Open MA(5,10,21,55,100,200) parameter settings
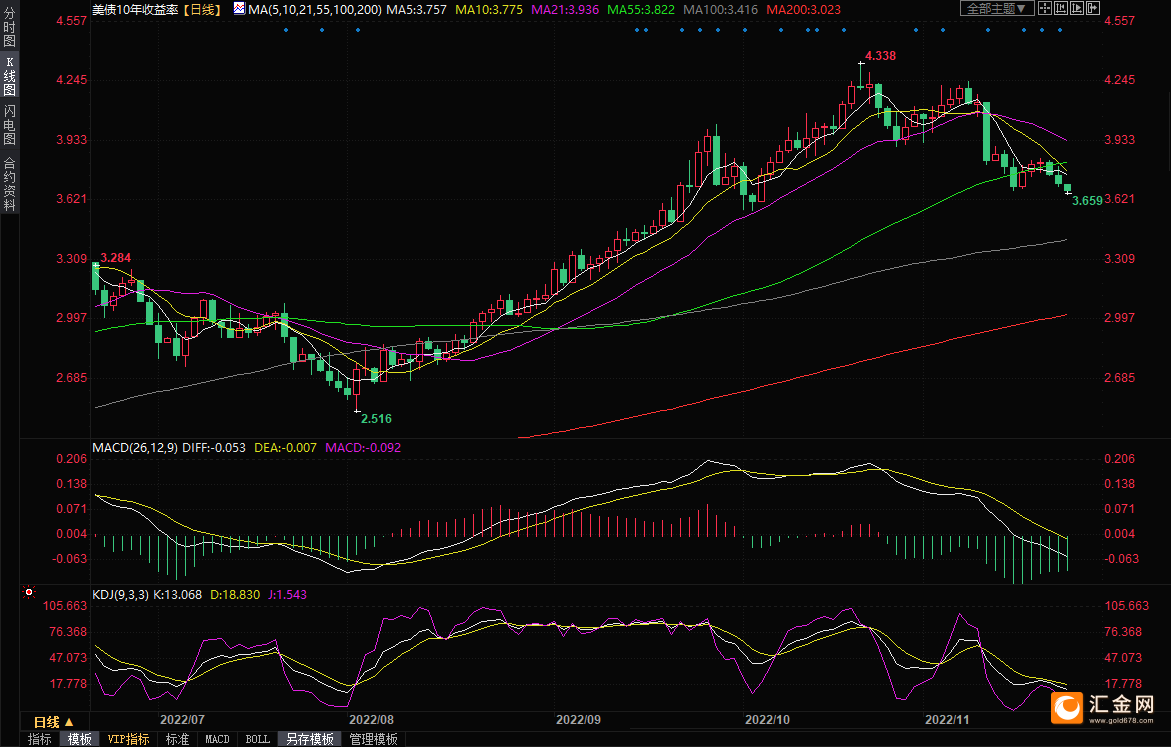The height and width of the screenshot is (747, 1171). point(315,10)
